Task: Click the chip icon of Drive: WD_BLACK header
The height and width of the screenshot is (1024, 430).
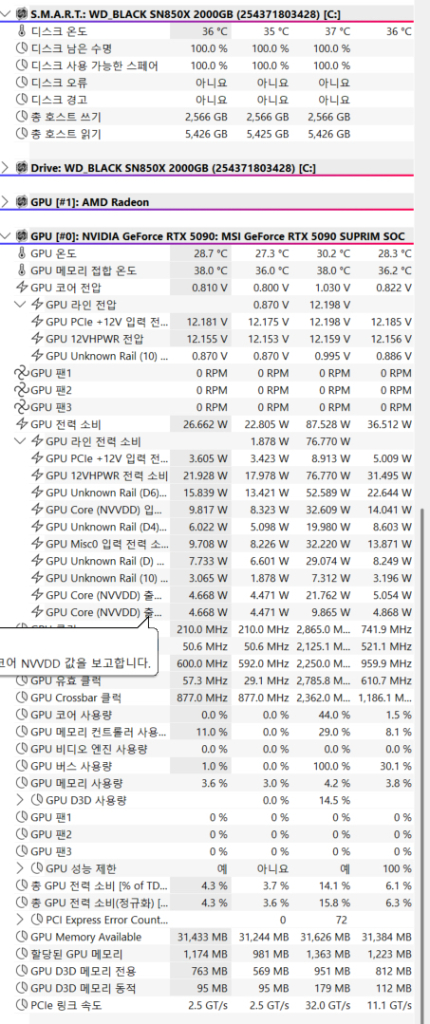Action: (x=21, y=168)
